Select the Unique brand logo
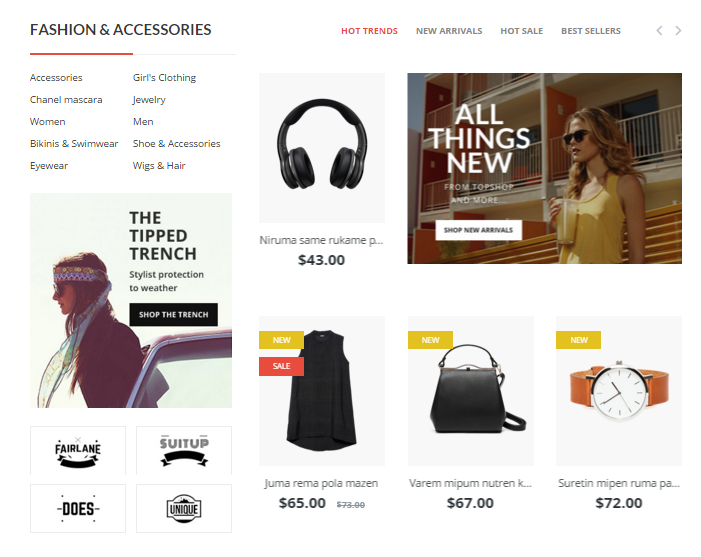The image size is (701, 557). 184,508
